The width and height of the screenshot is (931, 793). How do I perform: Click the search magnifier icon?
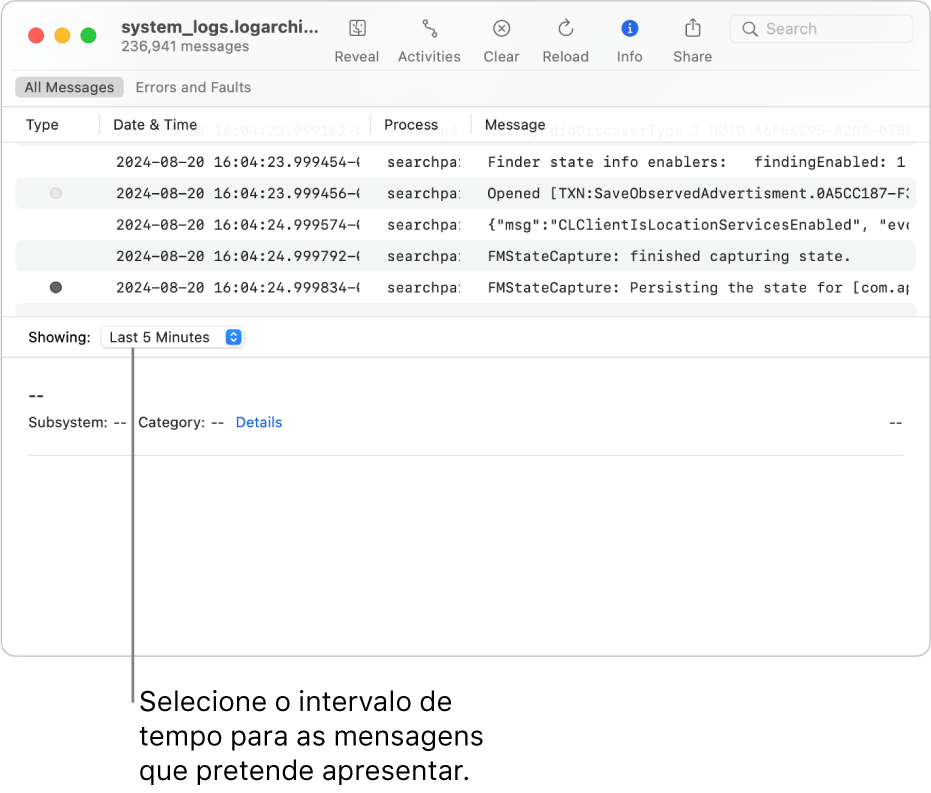click(x=750, y=29)
